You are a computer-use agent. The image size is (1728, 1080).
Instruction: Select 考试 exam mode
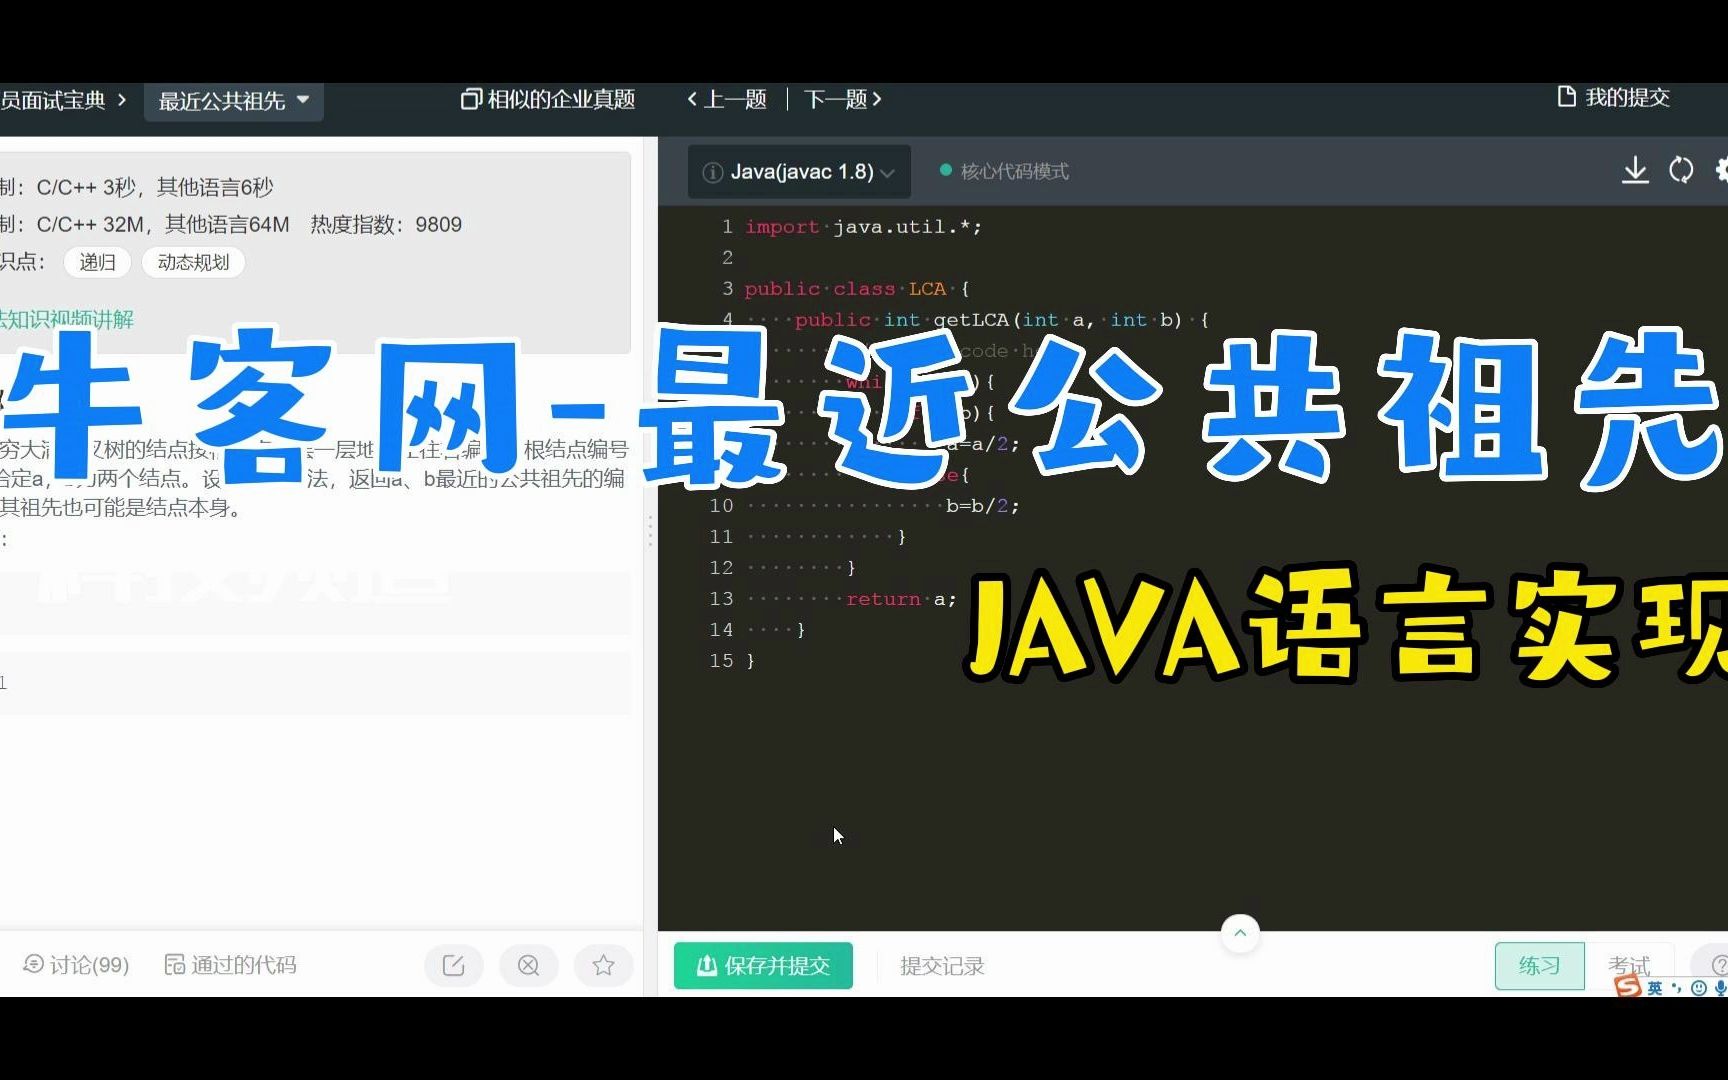click(x=1629, y=966)
